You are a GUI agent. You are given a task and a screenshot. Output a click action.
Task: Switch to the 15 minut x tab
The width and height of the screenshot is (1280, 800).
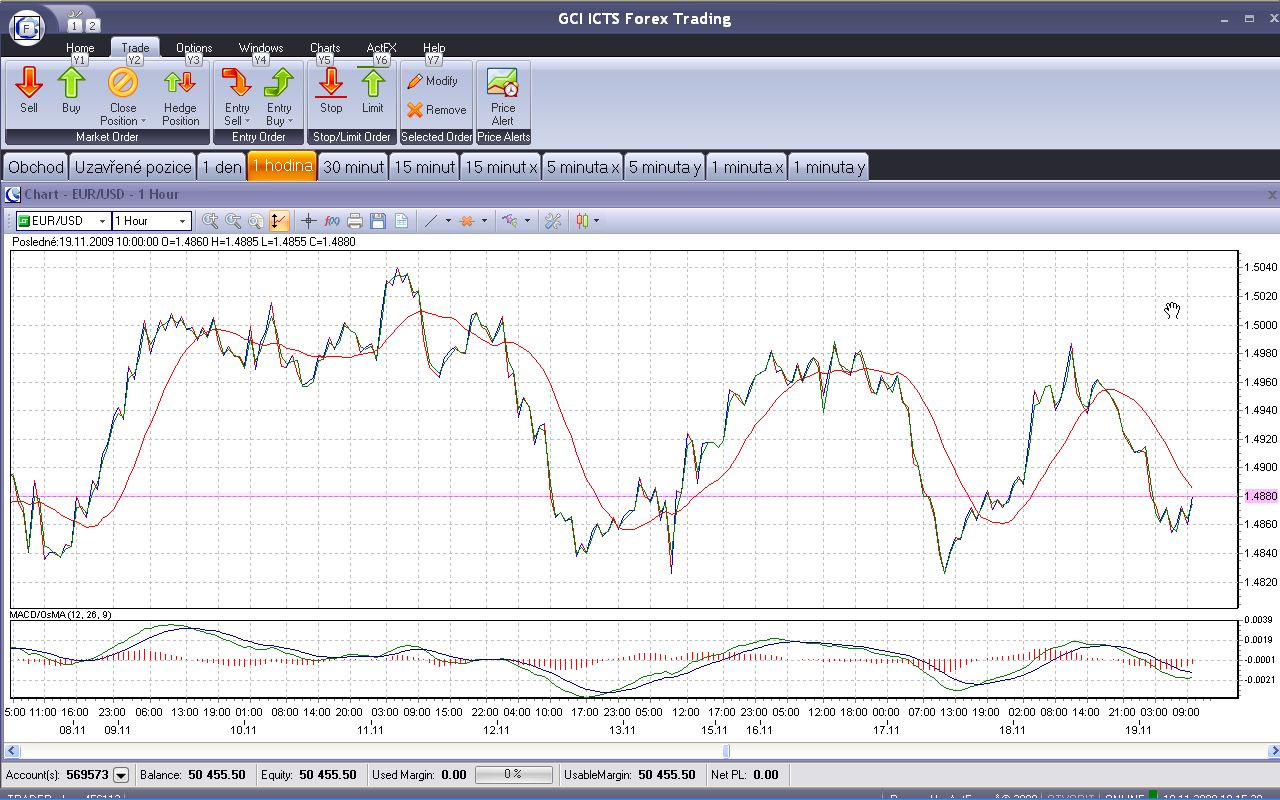[x=501, y=167]
